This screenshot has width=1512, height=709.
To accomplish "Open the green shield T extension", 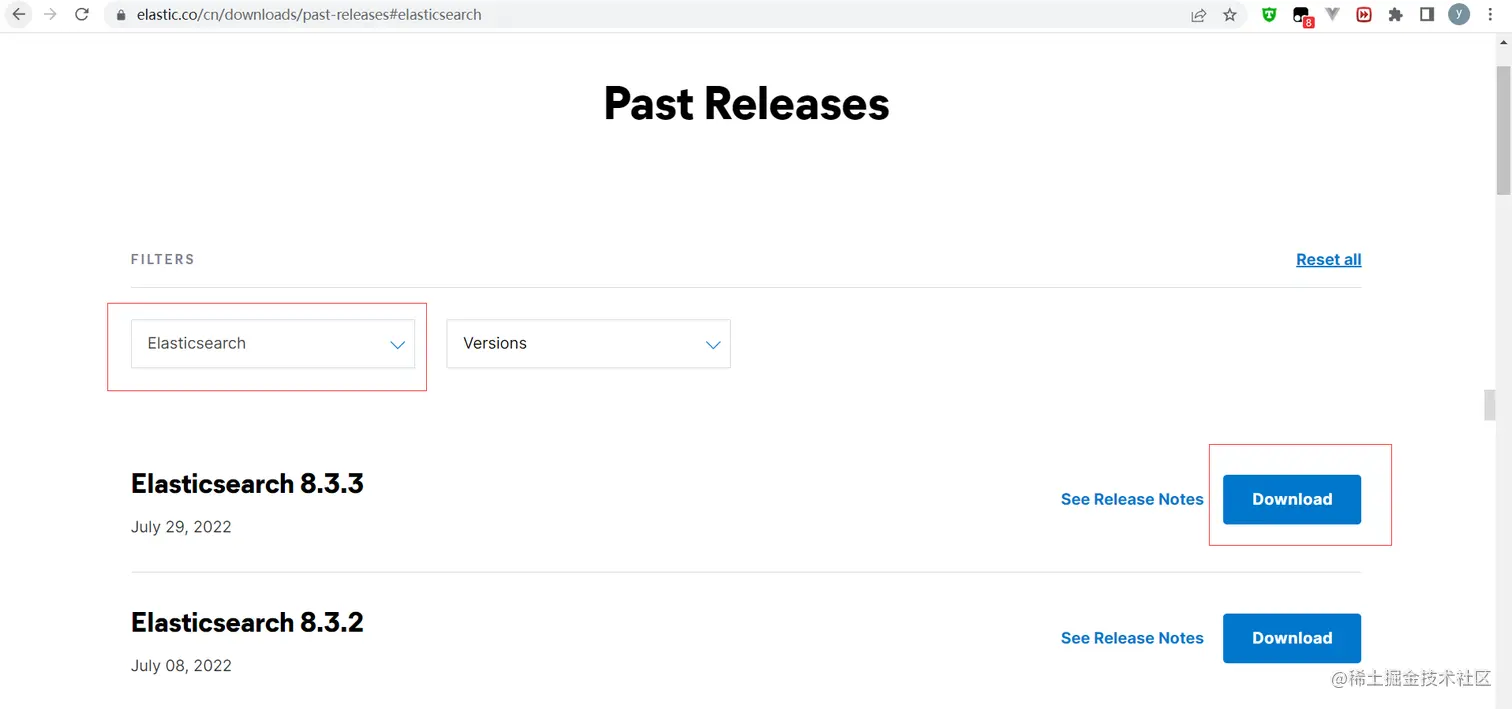I will click(x=1269, y=15).
